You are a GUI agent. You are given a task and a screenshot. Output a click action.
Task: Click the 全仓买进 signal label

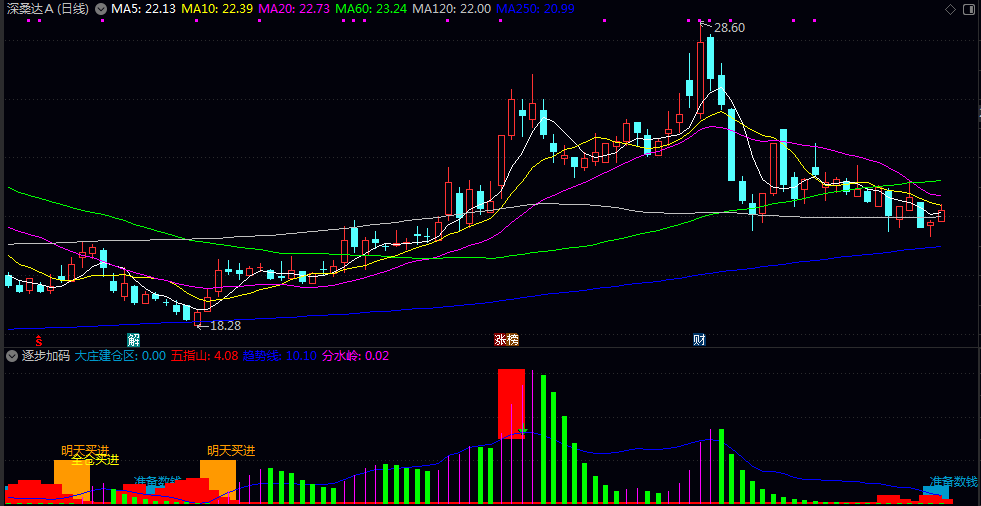[95, 460]
